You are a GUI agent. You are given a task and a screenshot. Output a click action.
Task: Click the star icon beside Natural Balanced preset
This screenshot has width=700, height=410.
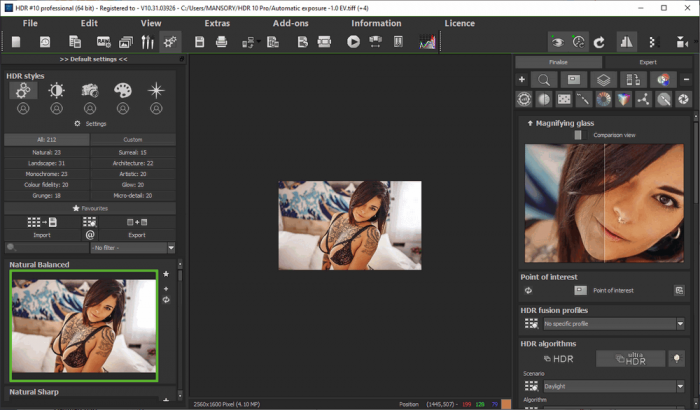(x=166, y=273)
